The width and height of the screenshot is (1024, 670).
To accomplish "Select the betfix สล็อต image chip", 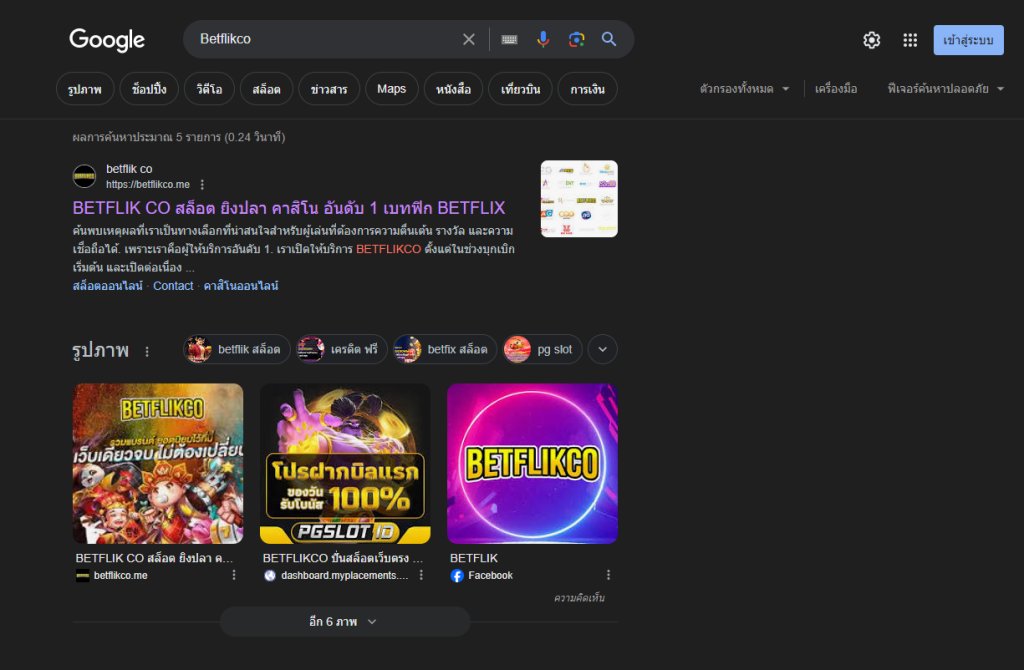I will pyautogui.click(x=445, y=349).
